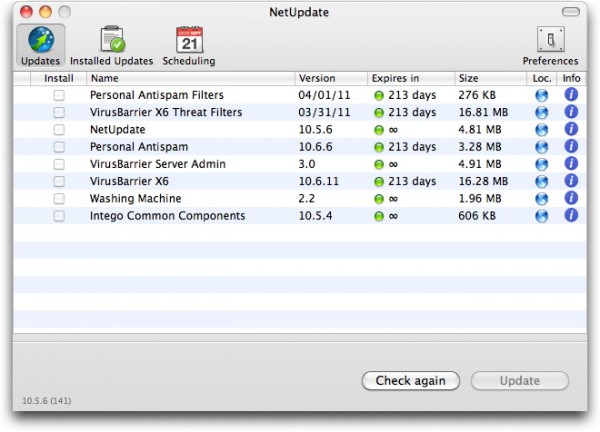Click the 606 KB size cell
The width and height of the screenshot is (600, 432).
[x=477, y=216]
